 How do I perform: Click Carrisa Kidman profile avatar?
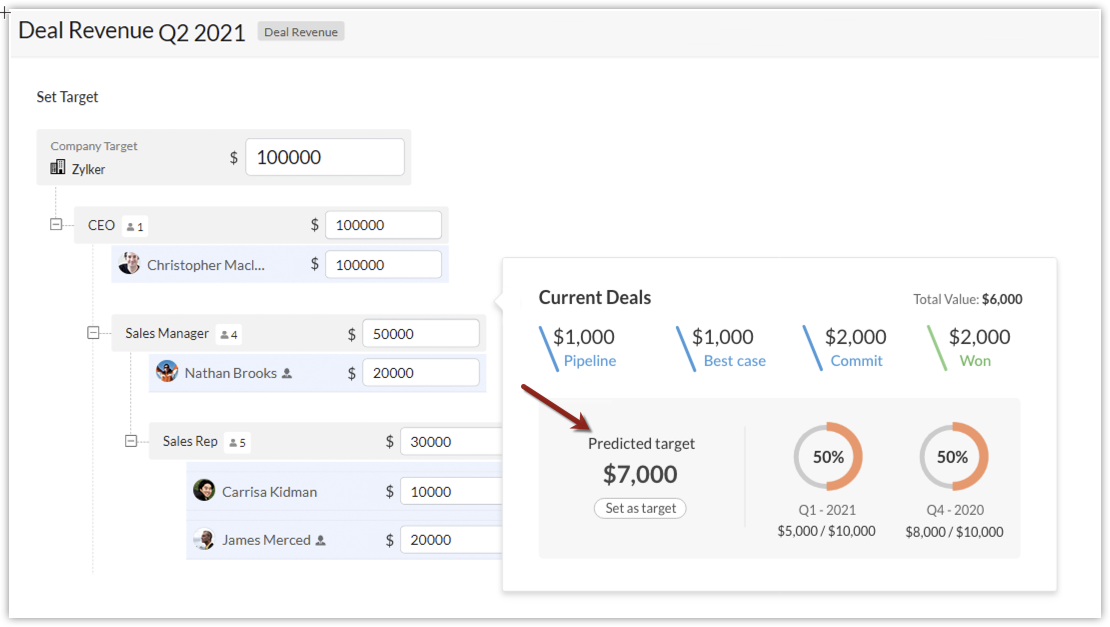click(x=204, y=490)
